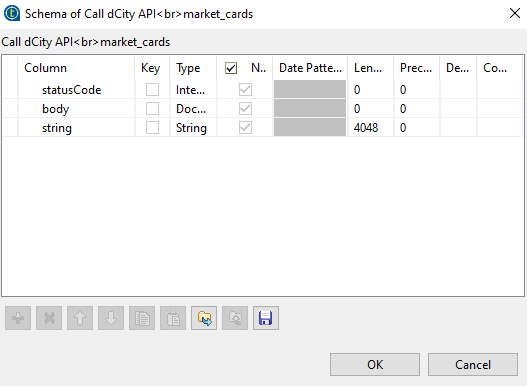Click the import schema folder icon
The width and height of the screenshot is (527, 386).
204,318
